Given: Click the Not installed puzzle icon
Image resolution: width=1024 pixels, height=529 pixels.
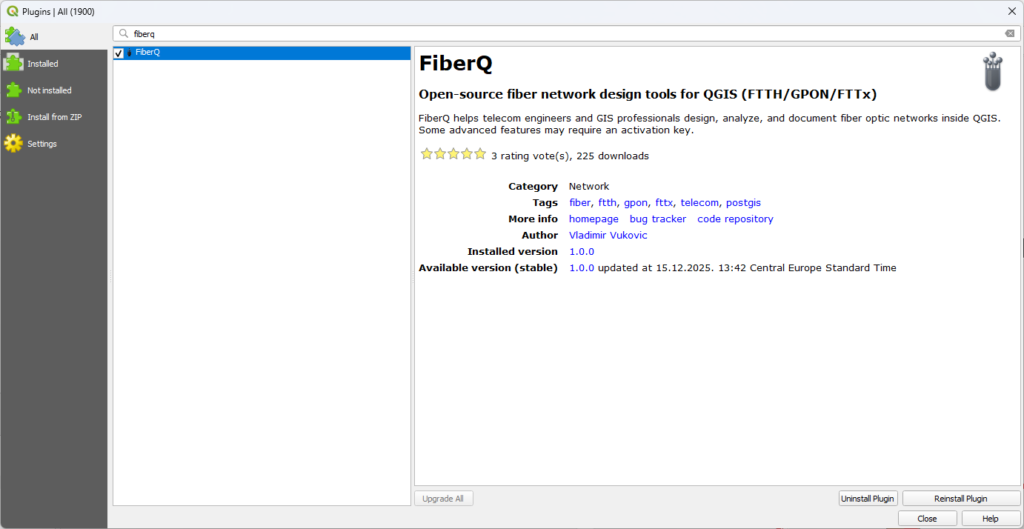Looking at the screenshot, I should pyautogui.click(x=13, y=90).
